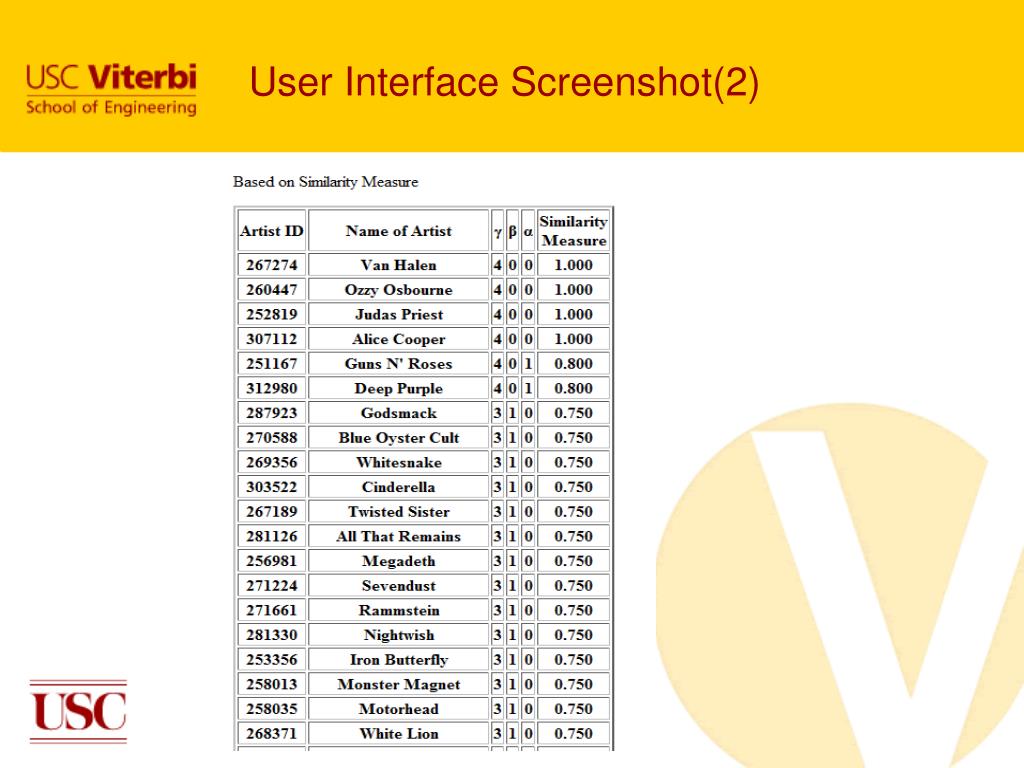Viewport: 1024px width, 768px height.
Task: Click artist ID 251167
Action: [x=272, y=364]
